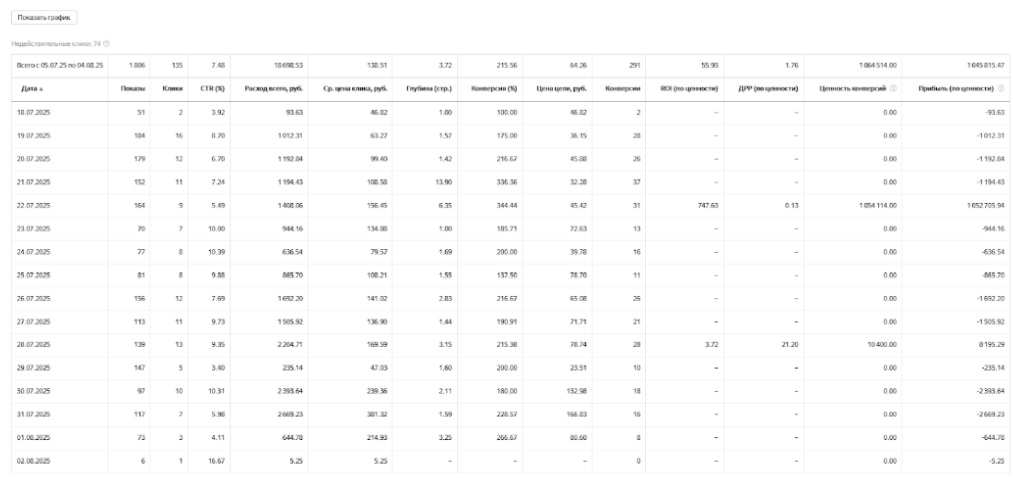Sort by Конверсия (%) header
The height and width of the screenshot is (478, 1013).
click(494, 88)
